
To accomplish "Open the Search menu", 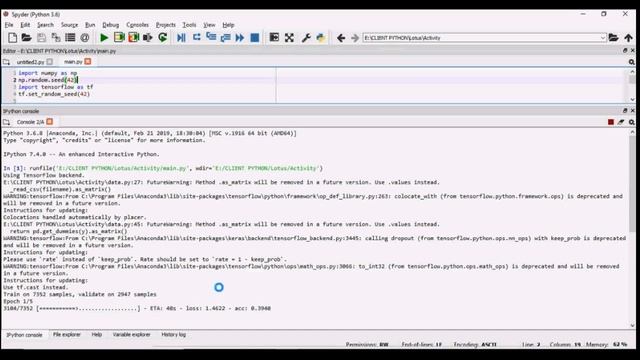I will click(45, 25).
